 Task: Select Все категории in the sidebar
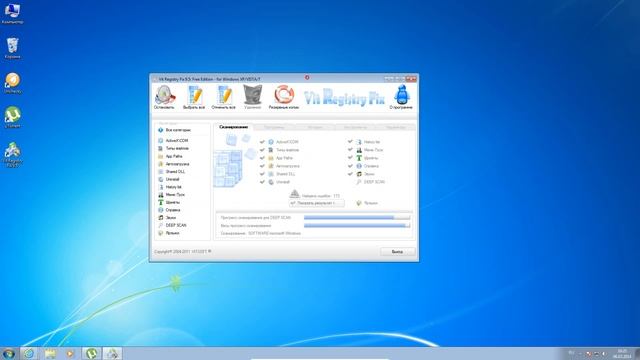[174, 130]
